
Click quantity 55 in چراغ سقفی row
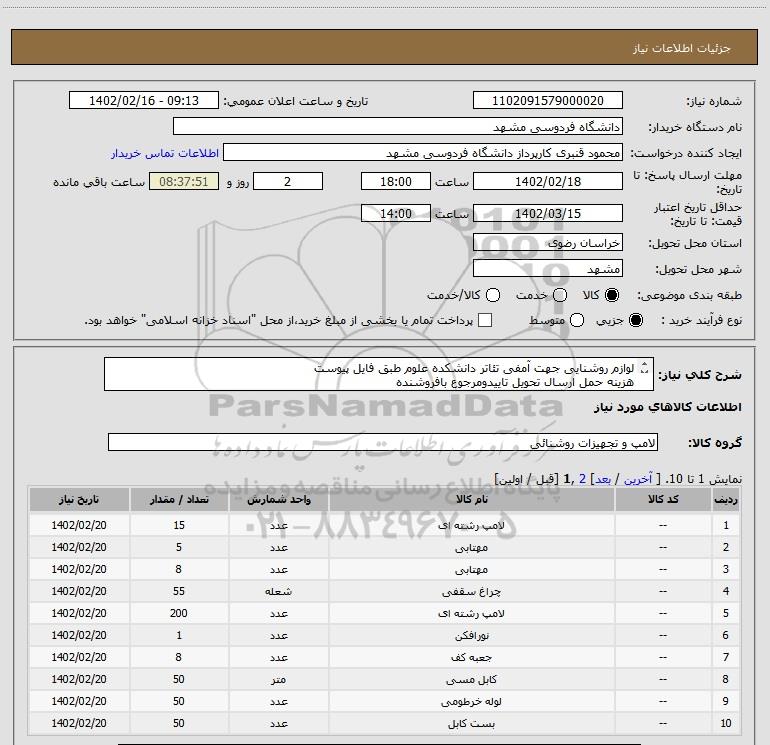point(179,591)
